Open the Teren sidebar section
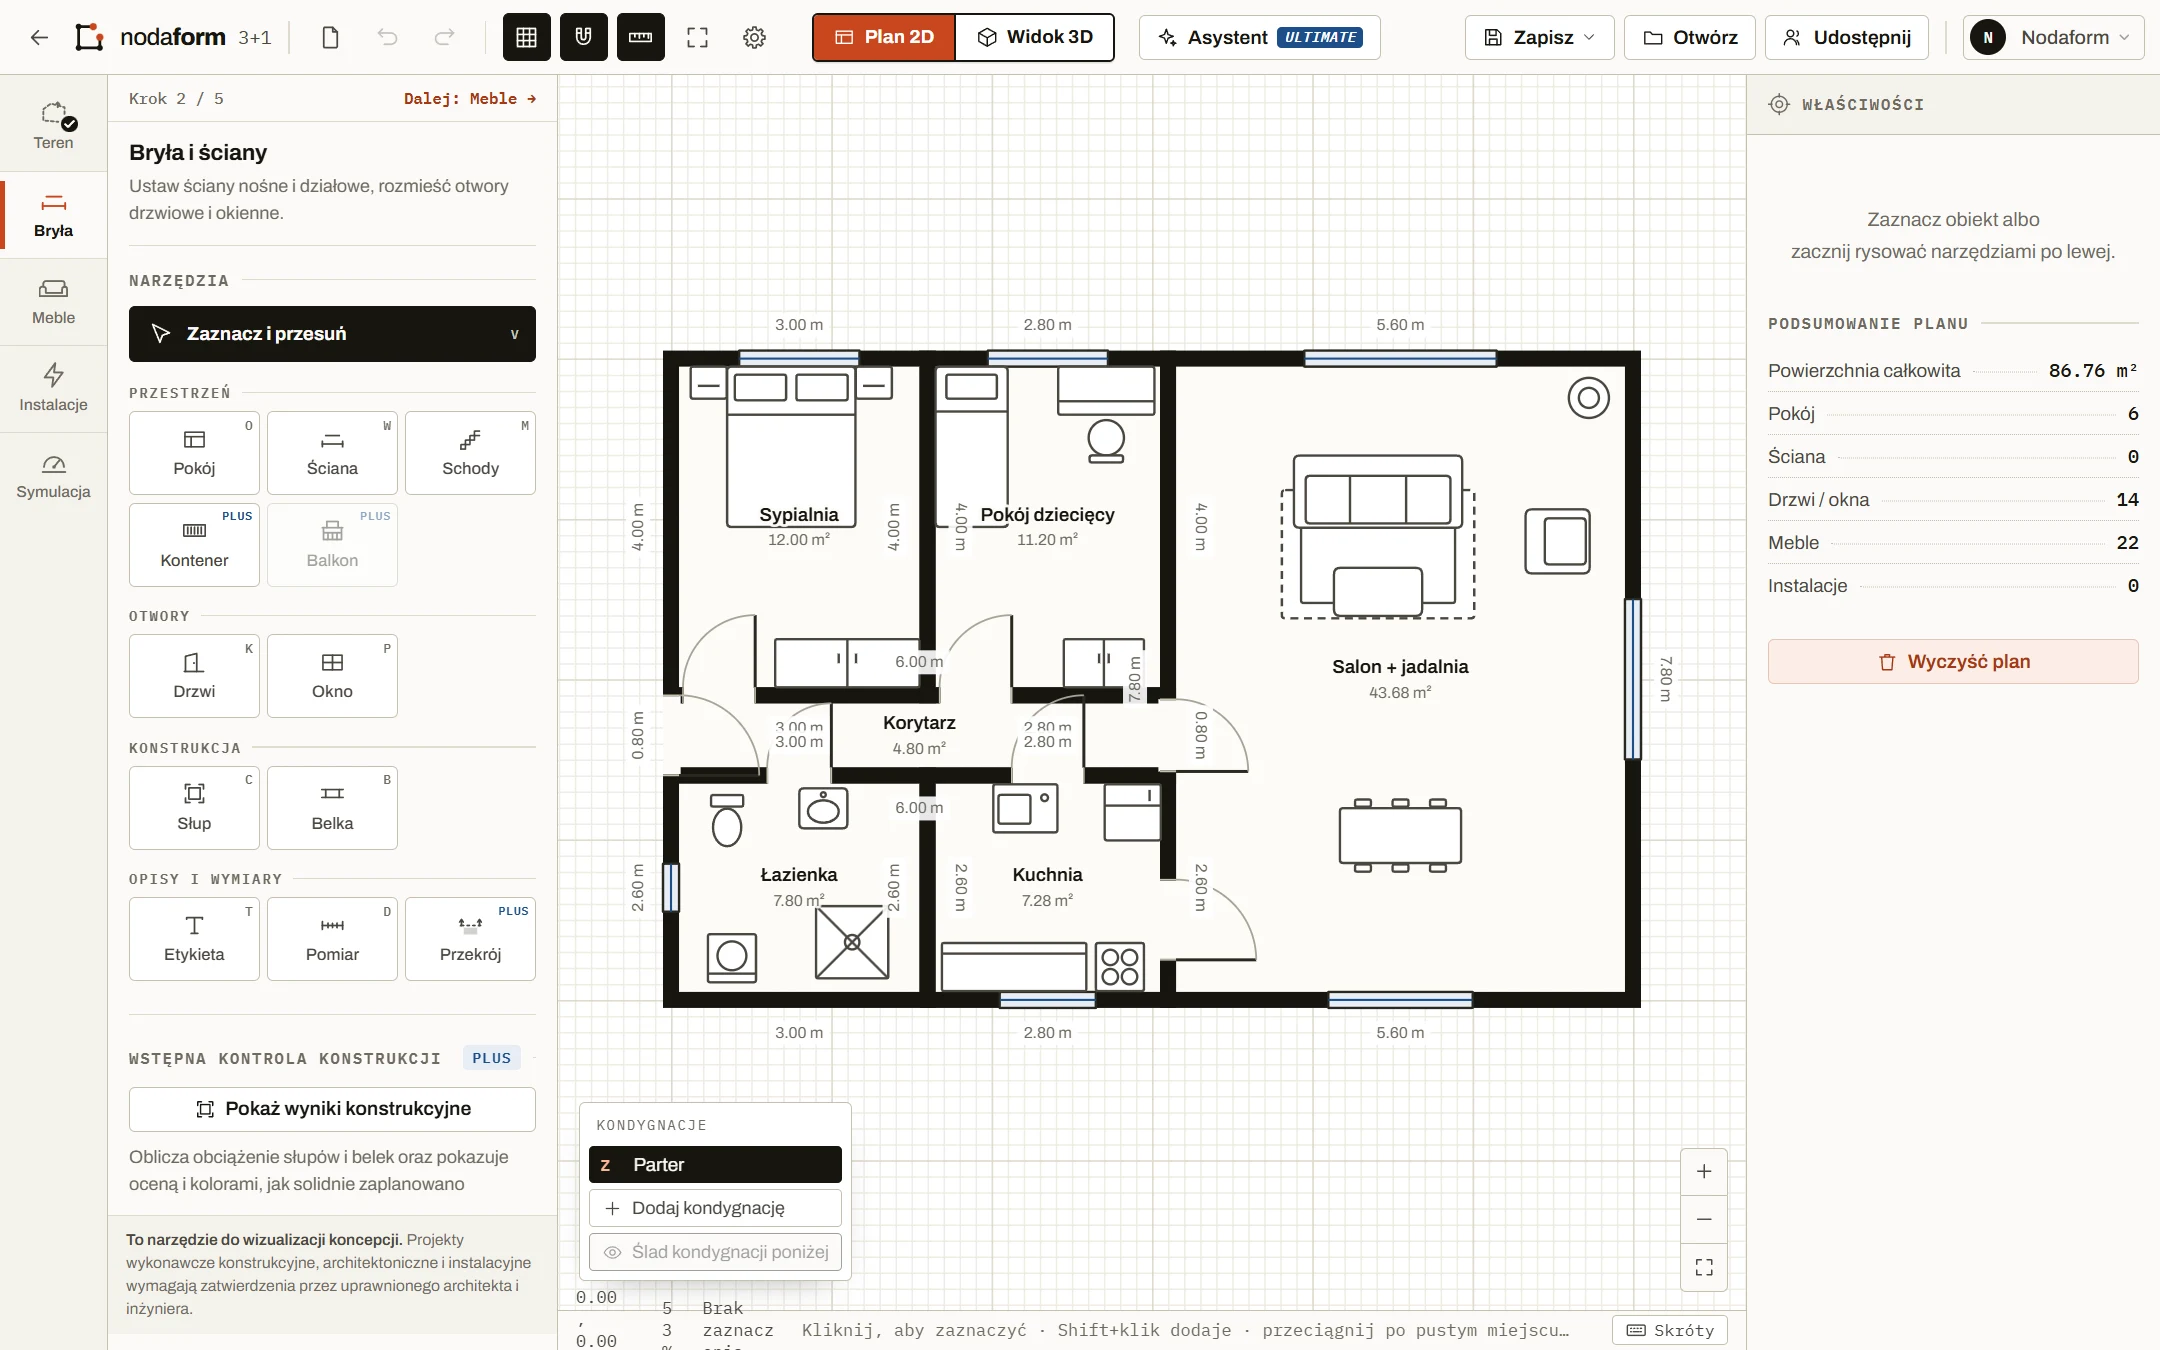The image size is (2160, 1350). 54,128
